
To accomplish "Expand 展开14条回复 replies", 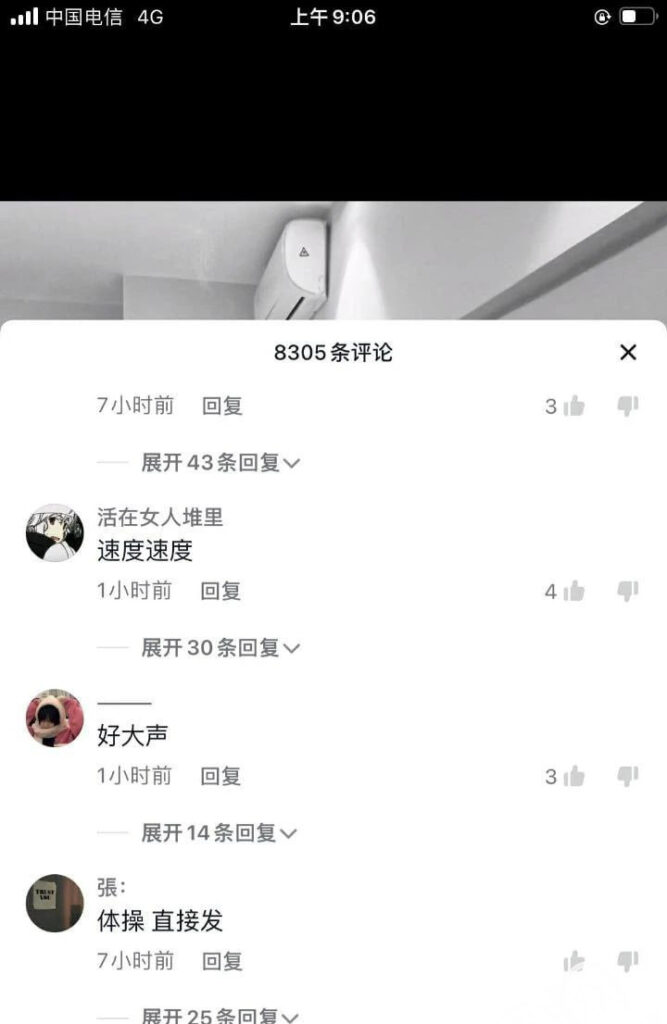I will coord(219,833).
